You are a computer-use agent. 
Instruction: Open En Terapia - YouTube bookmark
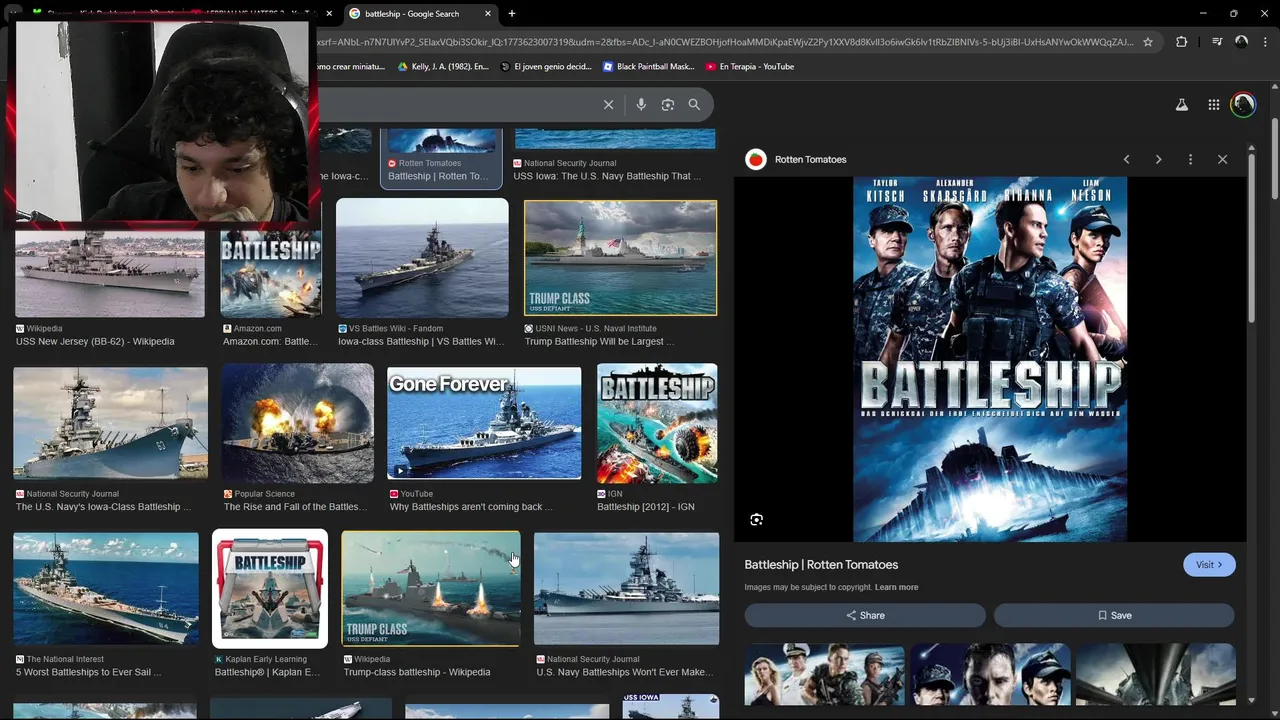(750, 67)
